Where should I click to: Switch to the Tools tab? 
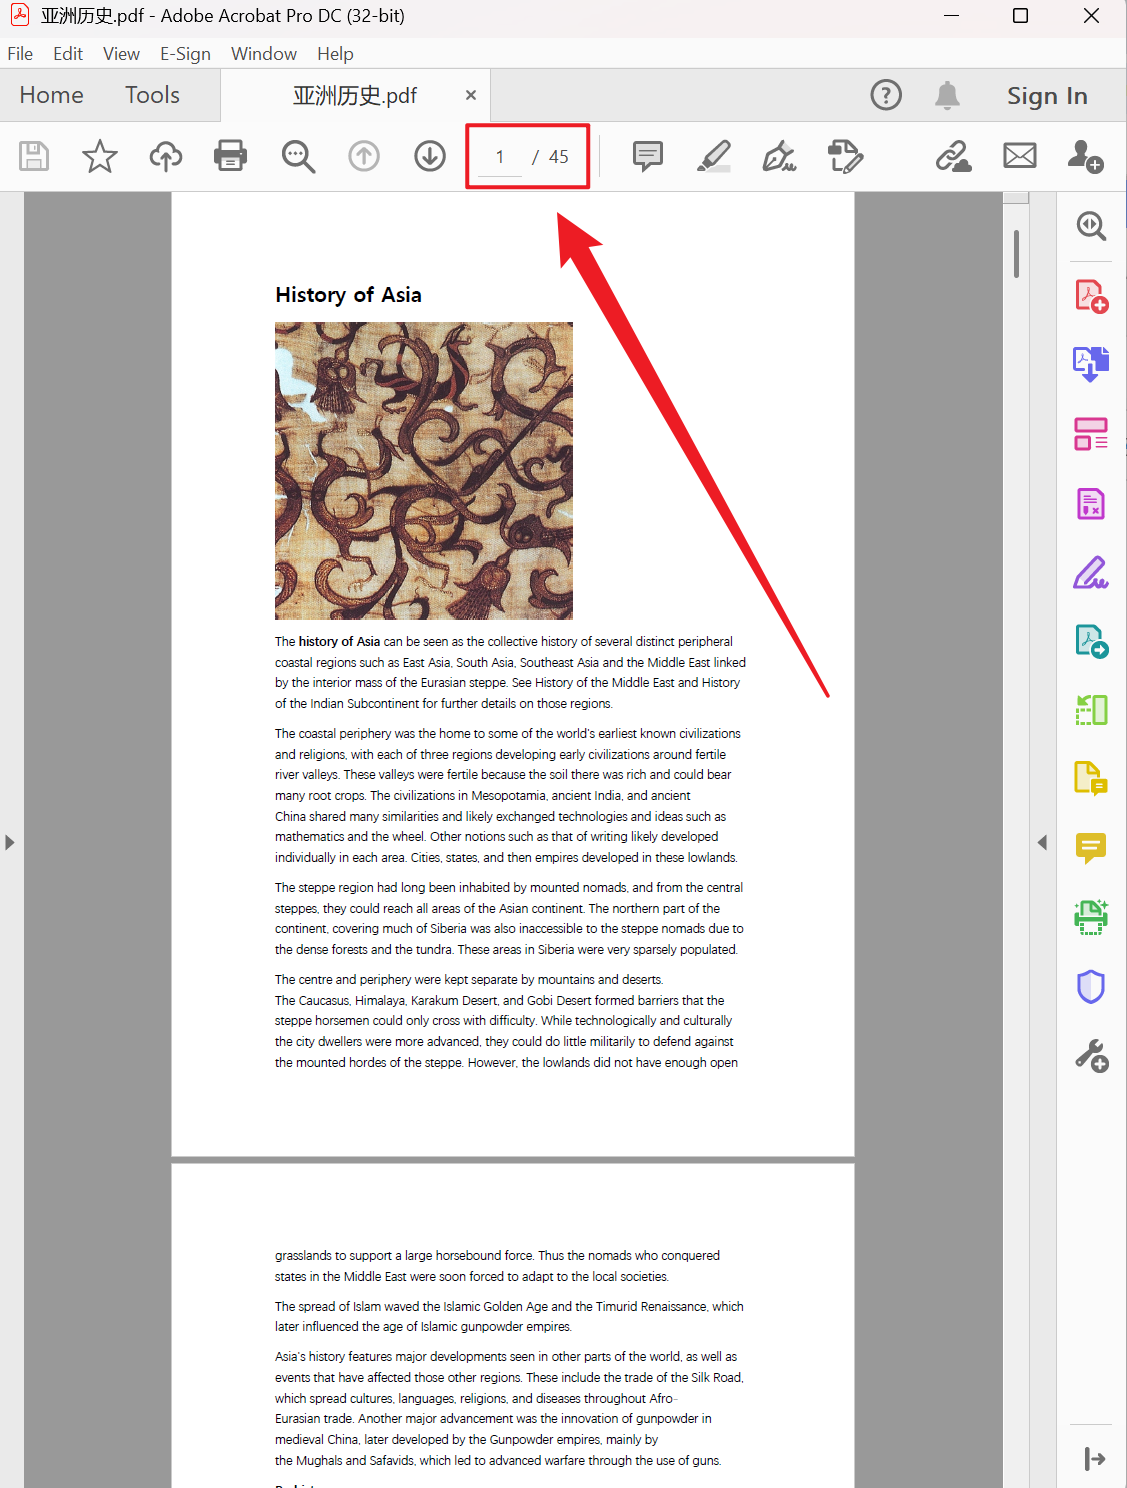point(152,95)
